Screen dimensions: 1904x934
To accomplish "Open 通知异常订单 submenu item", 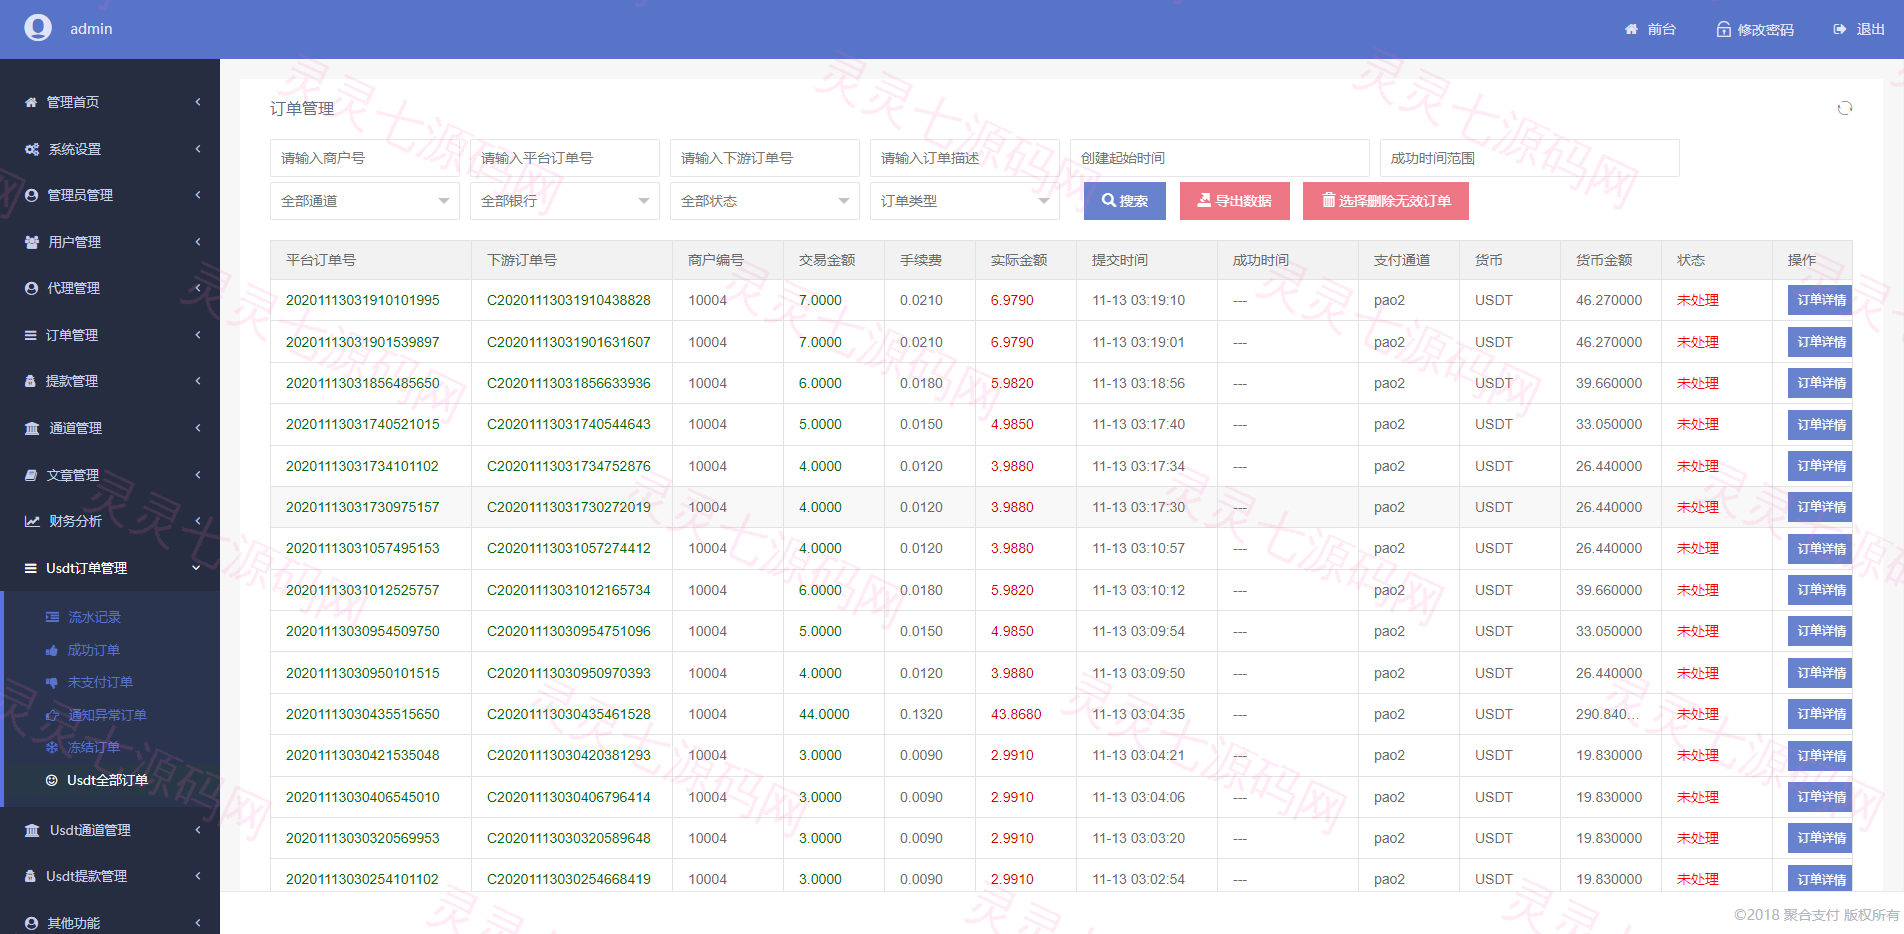I will pos(107,715).
